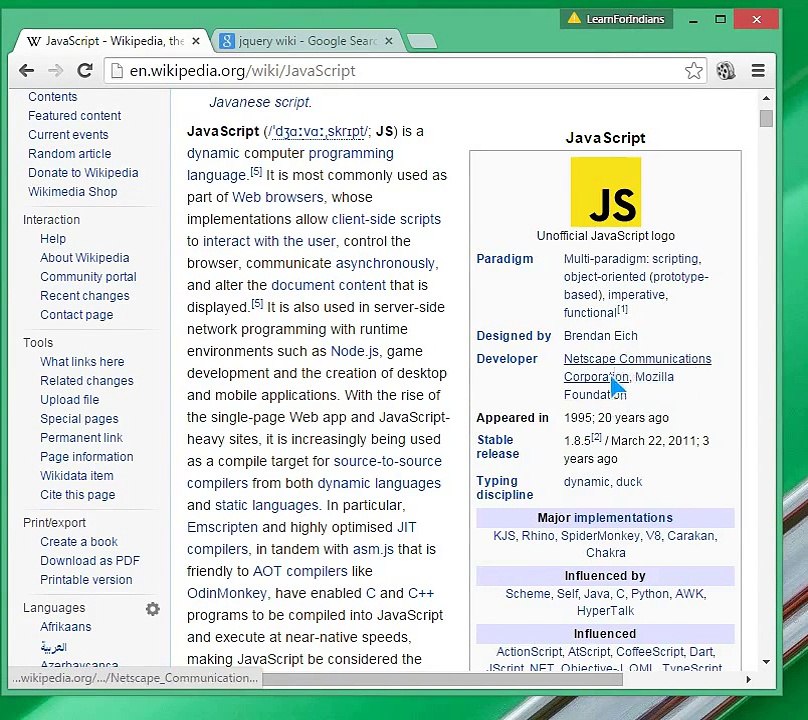Screen dimensions: 808x720
Task: Open the Chrome hamburger menu
Action: [x=758, y=71]
